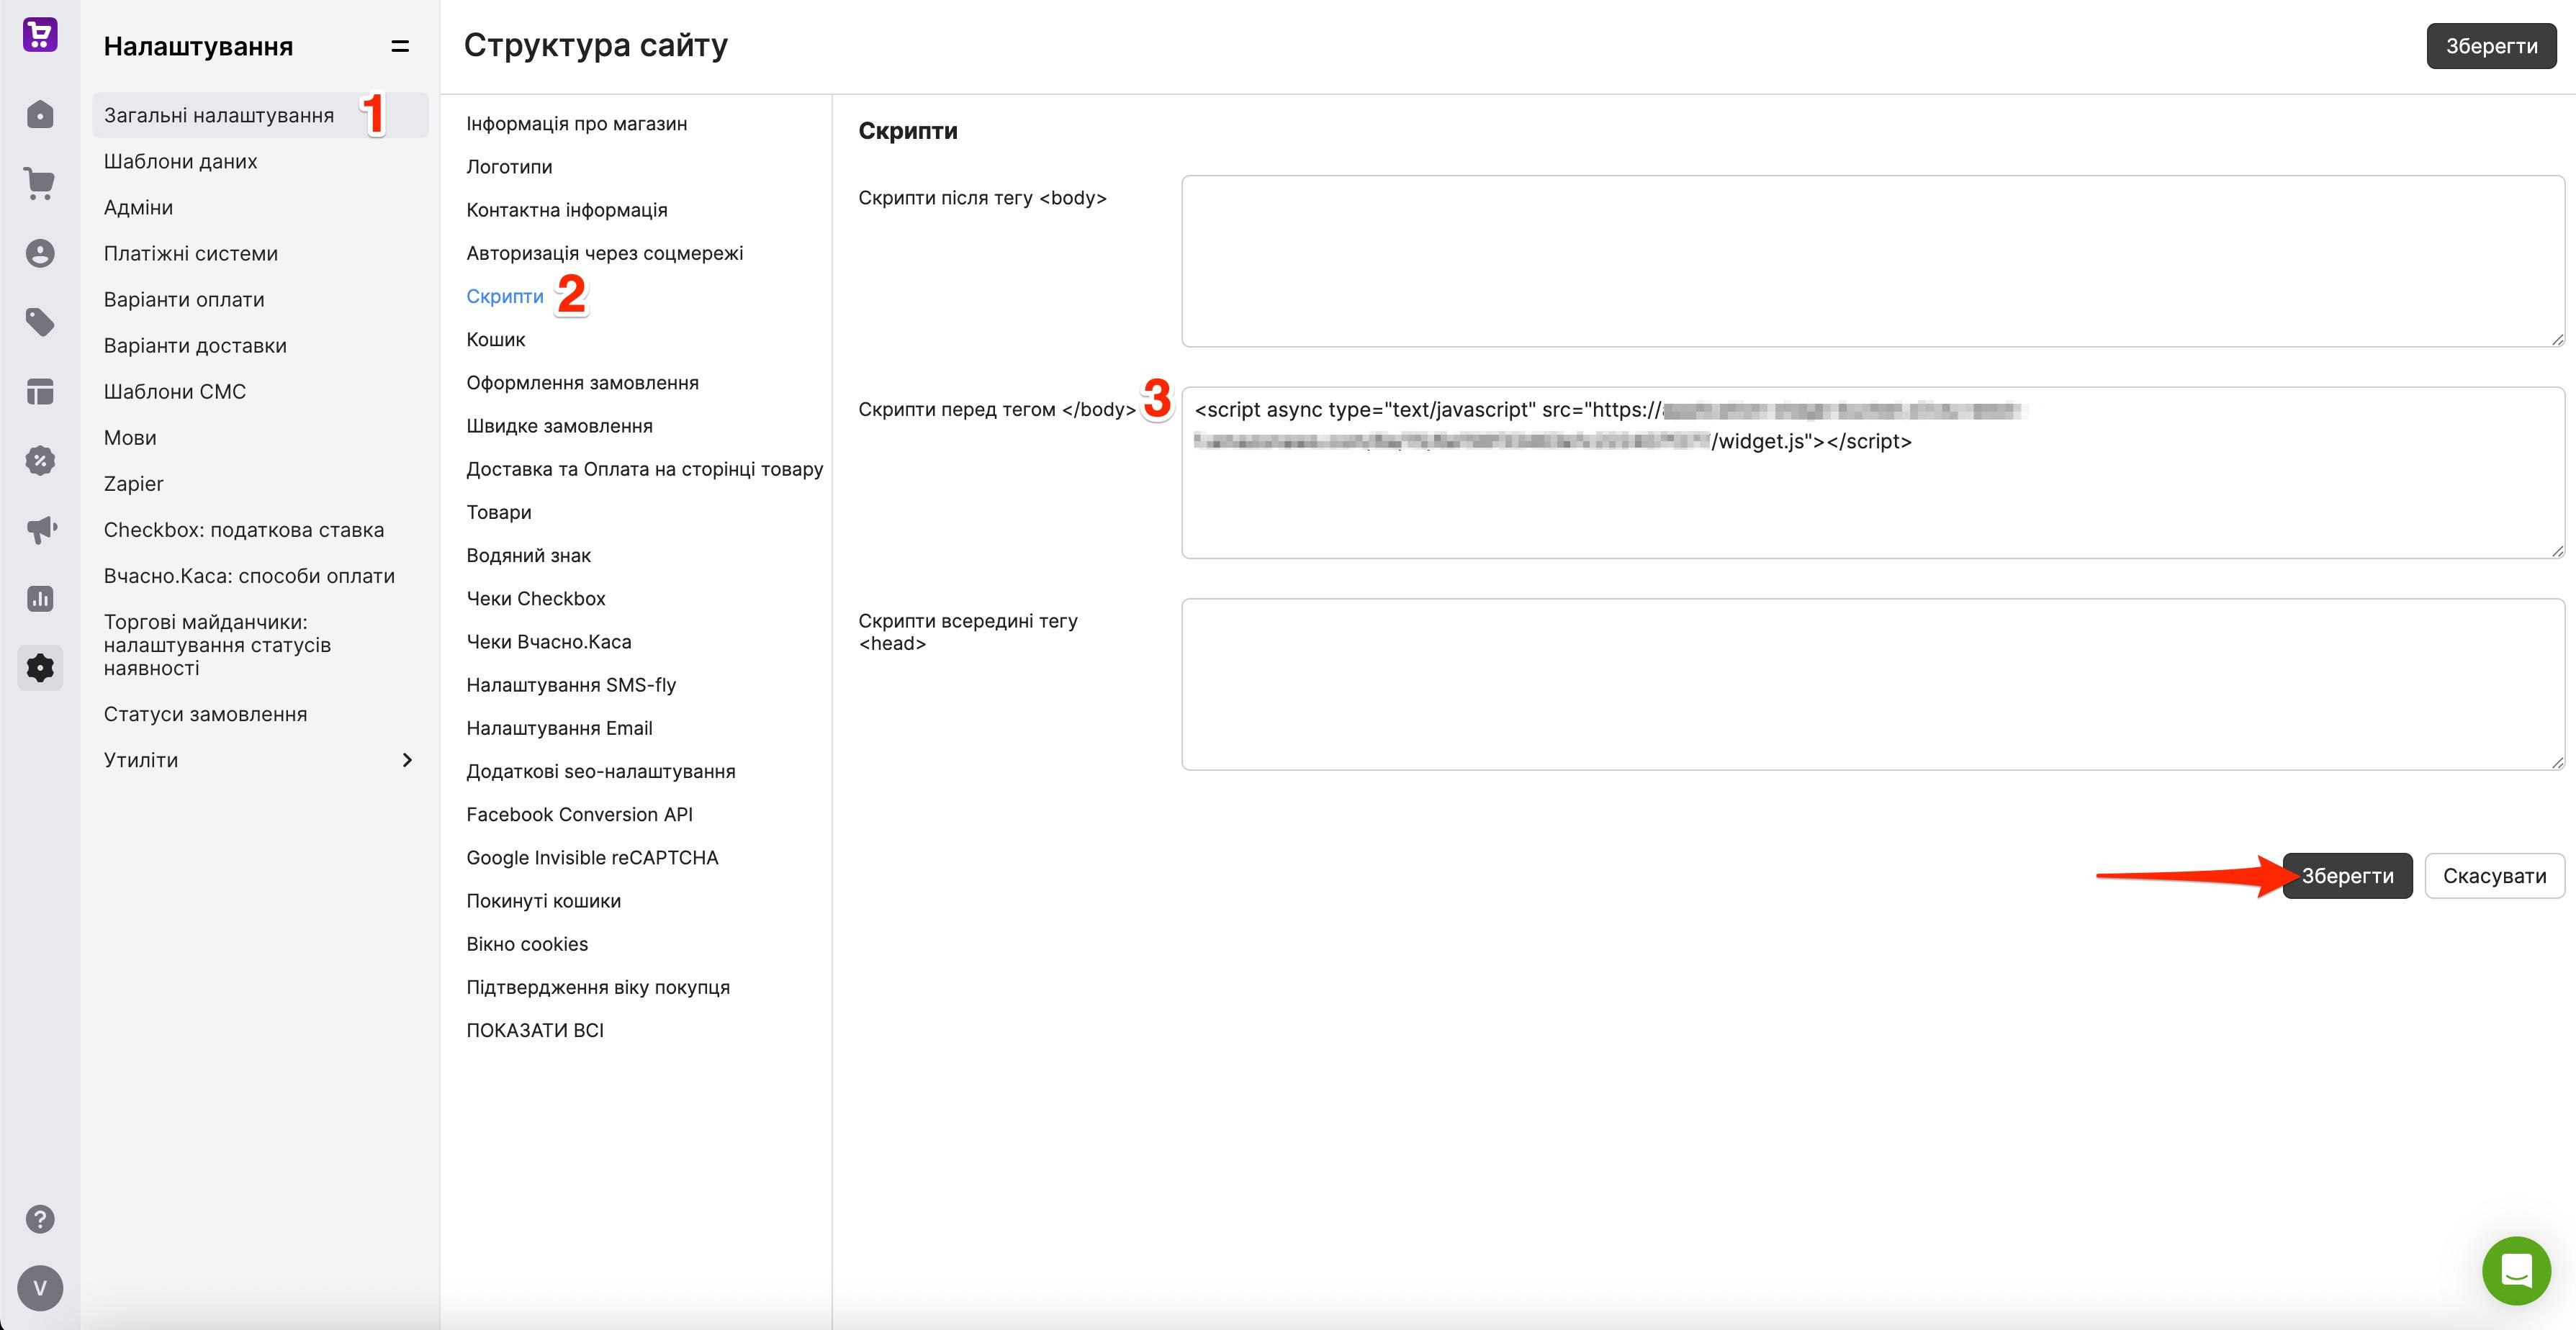The height and width of the screenshot is (1330, 2576).
Task: Open the Settings gear icon
Action: [40, 668]
